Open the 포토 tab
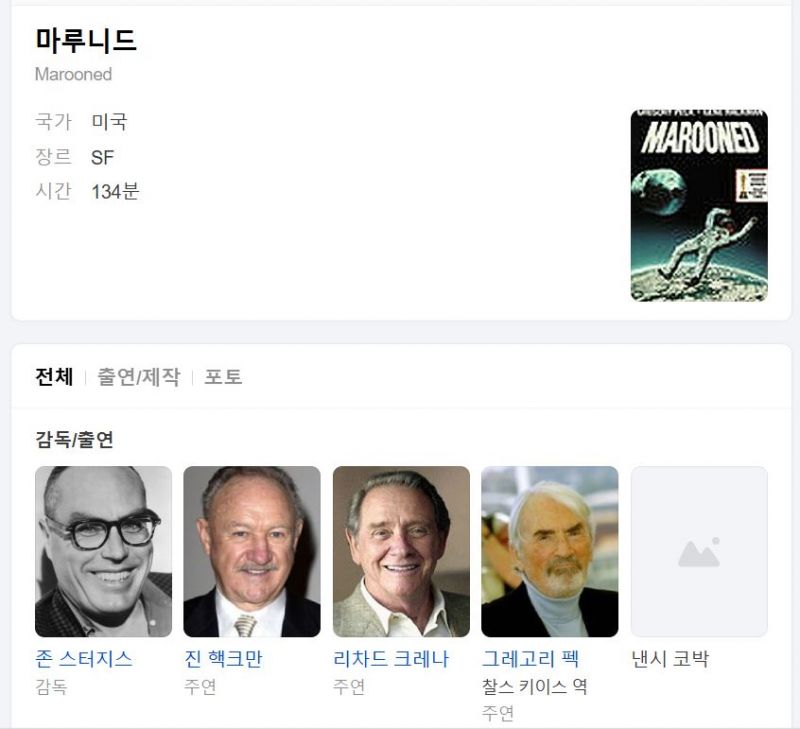 click(223, 377)
